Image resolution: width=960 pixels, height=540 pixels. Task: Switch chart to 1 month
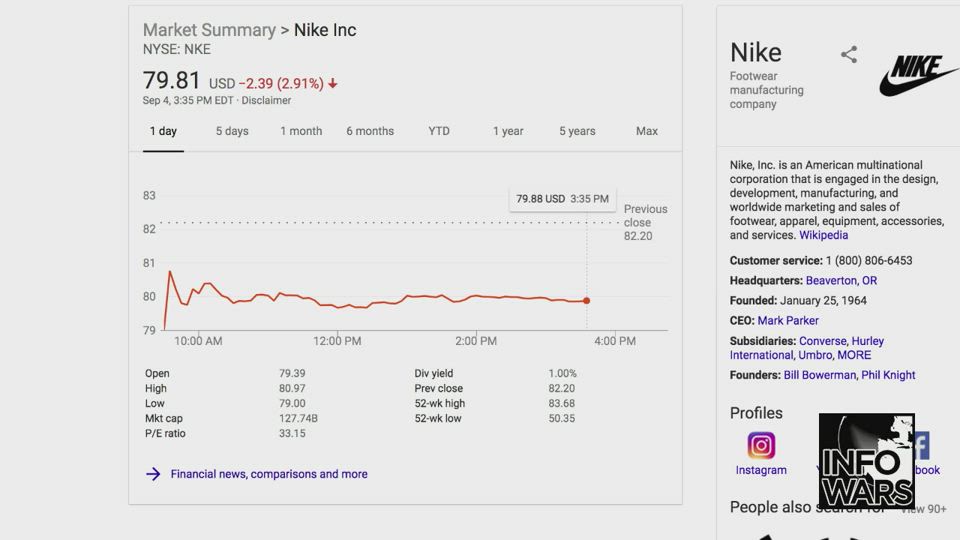[301, 131]
